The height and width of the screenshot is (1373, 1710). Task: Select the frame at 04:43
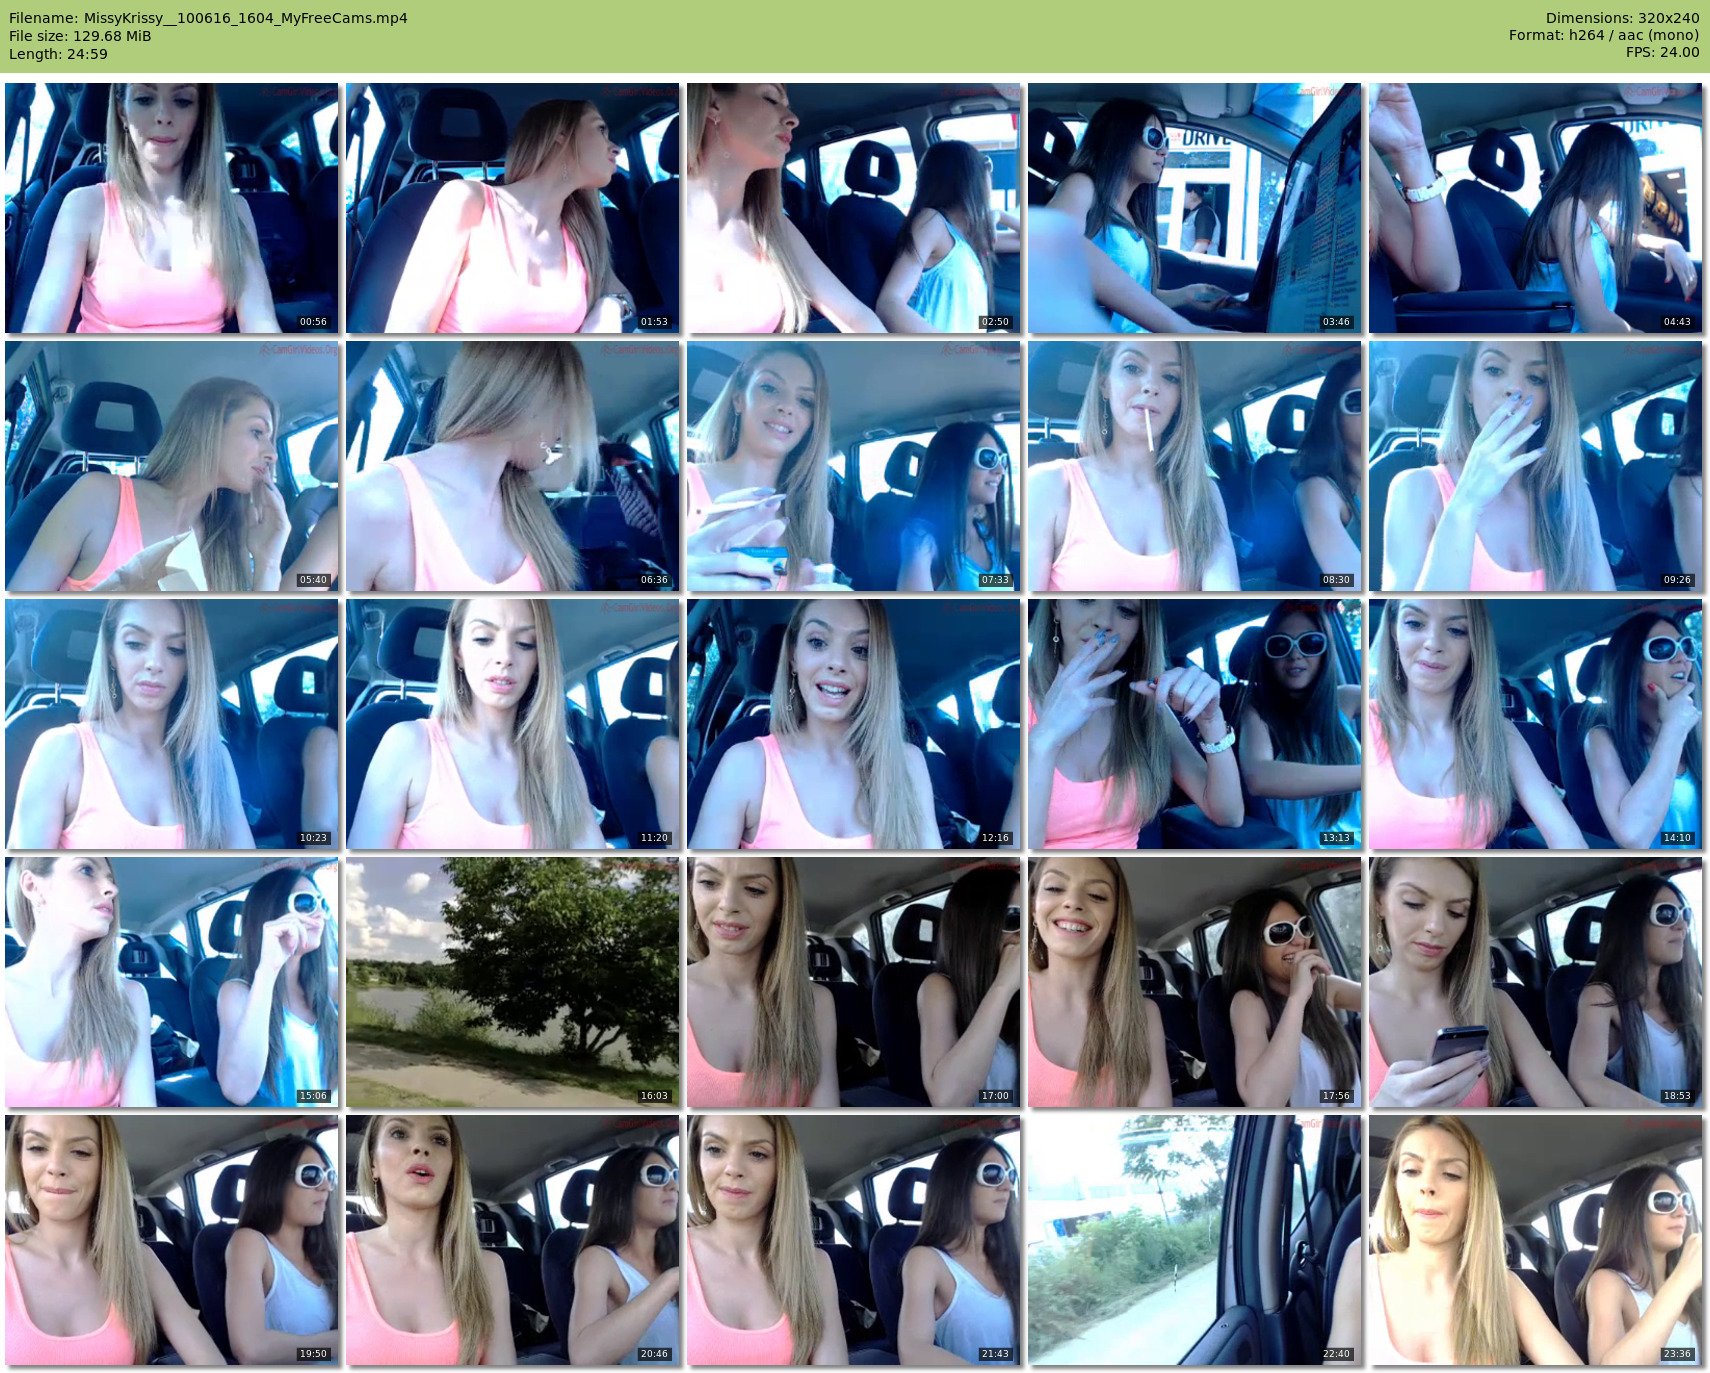pyautogui.click(x=1535, y=208)
